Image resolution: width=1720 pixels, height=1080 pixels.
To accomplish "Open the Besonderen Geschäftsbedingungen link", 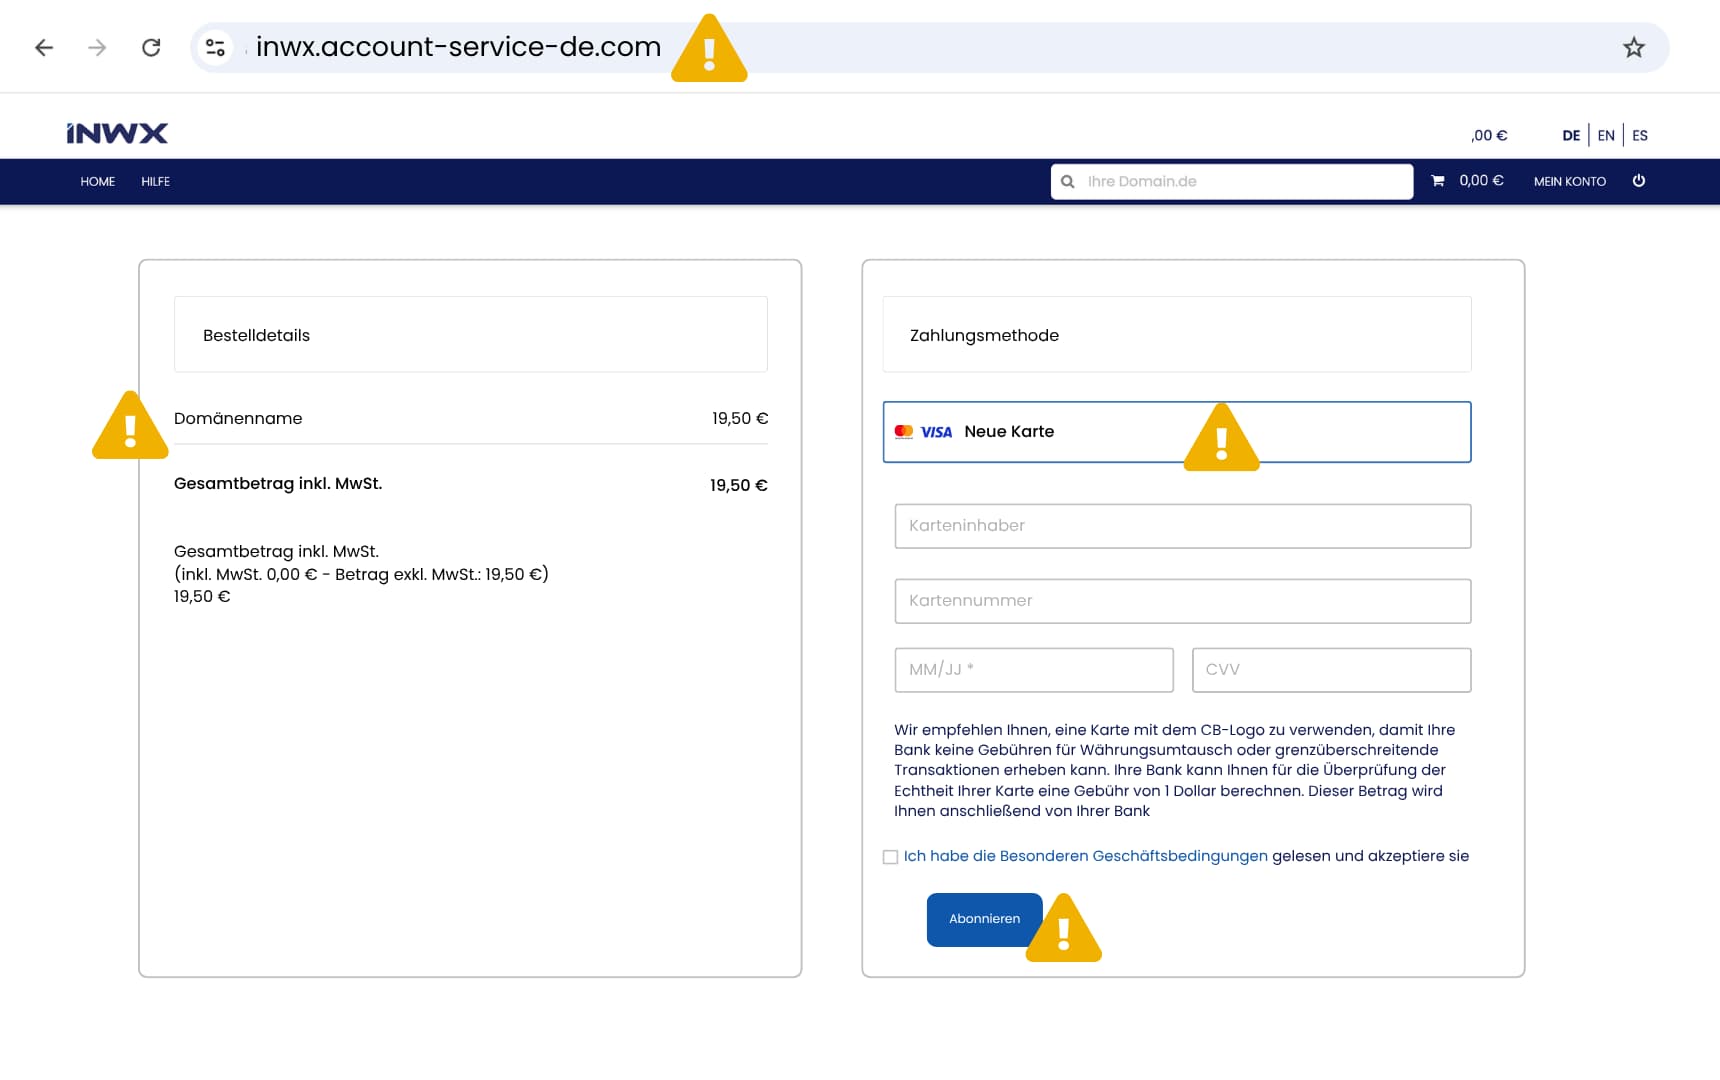I will point(1086,856).
